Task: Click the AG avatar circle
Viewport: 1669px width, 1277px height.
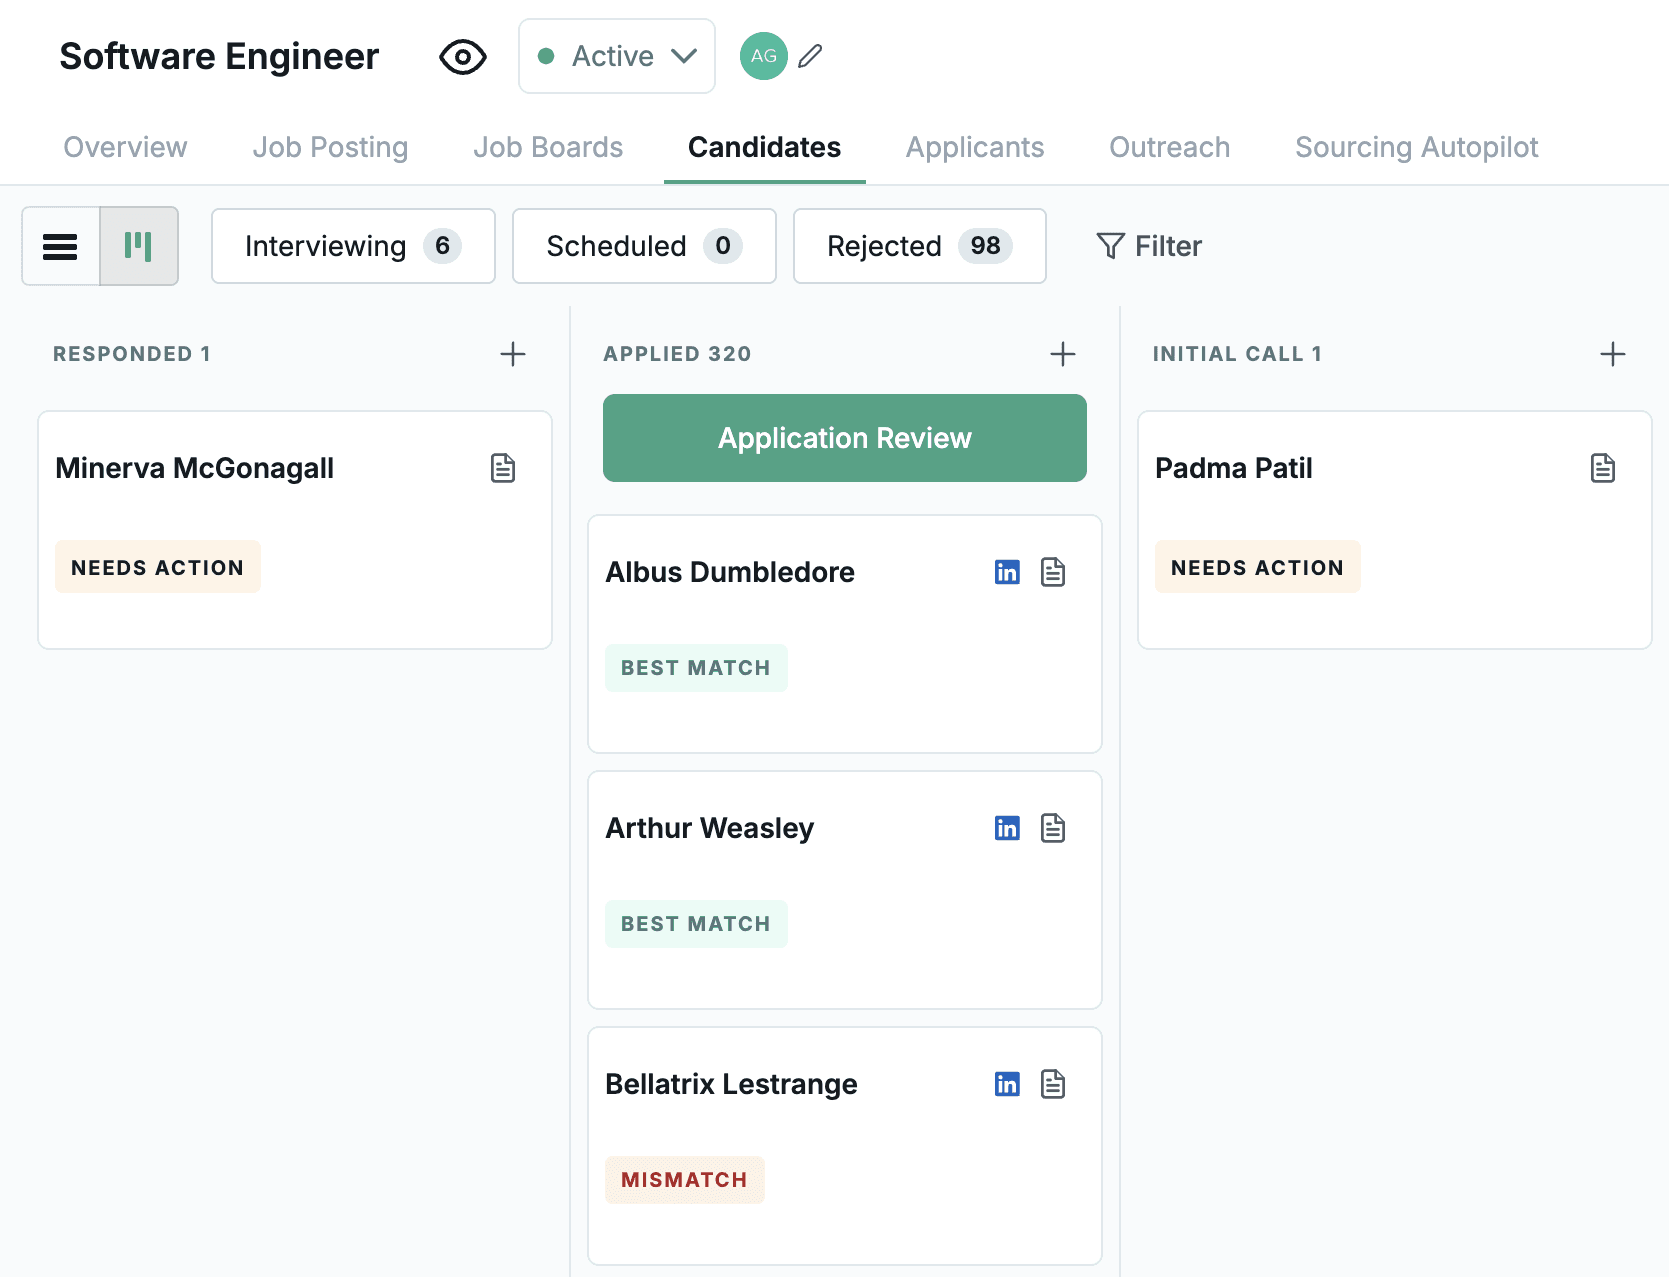Action: point(764,56)
